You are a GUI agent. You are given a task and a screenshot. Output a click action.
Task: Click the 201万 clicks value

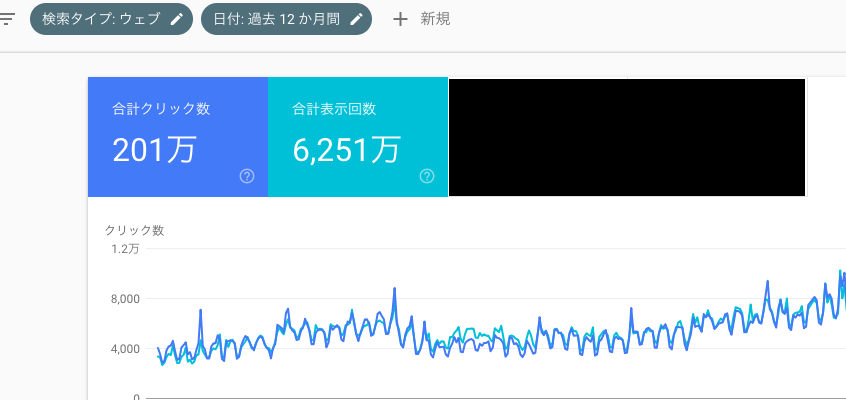(x=154, y=150)
